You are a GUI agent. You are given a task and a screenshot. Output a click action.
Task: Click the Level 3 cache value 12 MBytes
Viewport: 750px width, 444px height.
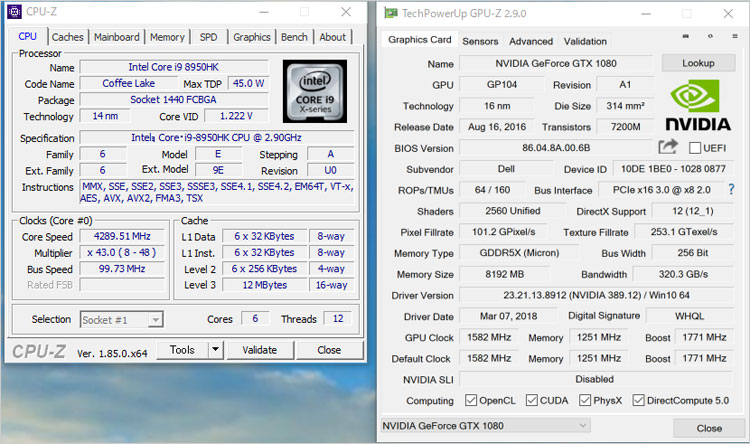(265, 285)
